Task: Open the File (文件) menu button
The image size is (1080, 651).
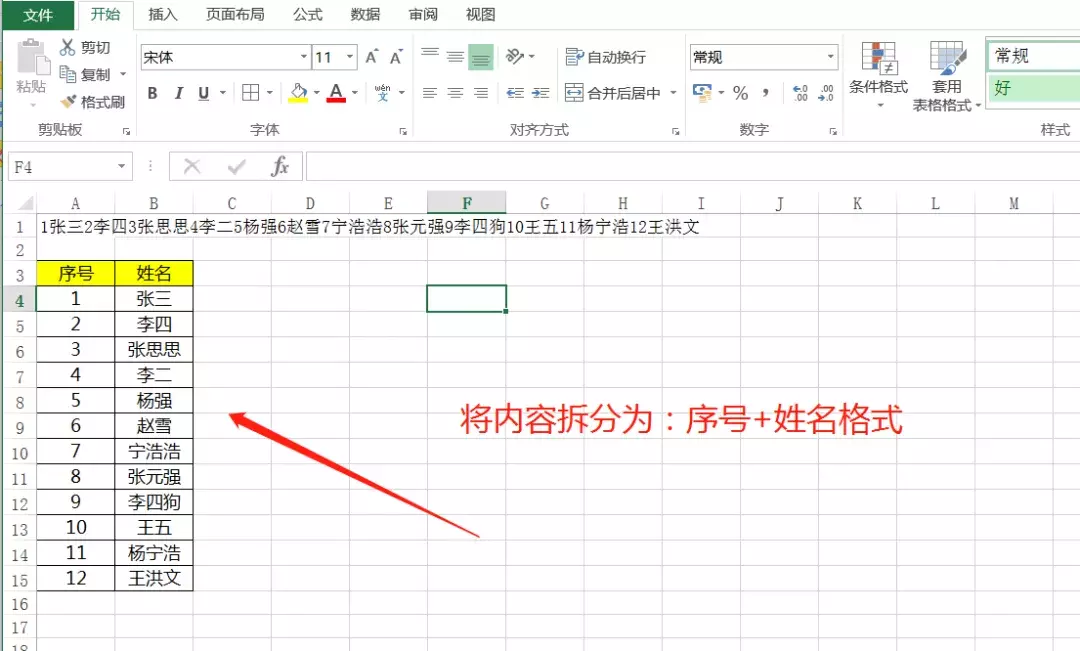Action: click(x=38, y=14)
